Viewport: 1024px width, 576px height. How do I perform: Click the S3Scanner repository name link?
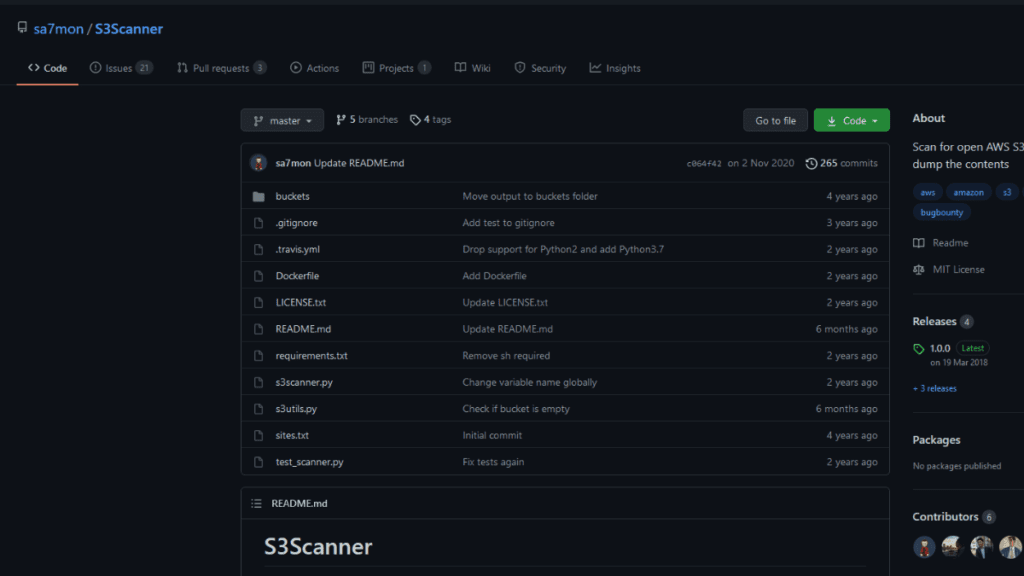129,29
